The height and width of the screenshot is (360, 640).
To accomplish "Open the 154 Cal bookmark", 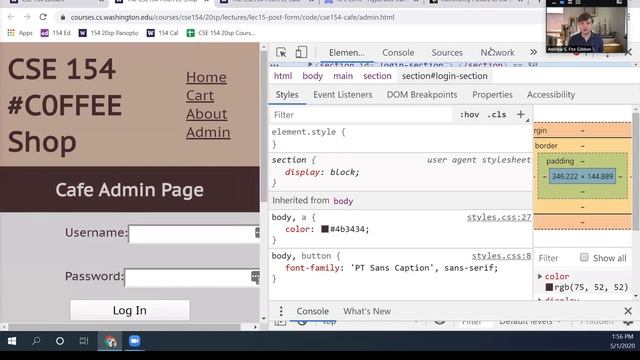I will point(162,33).
